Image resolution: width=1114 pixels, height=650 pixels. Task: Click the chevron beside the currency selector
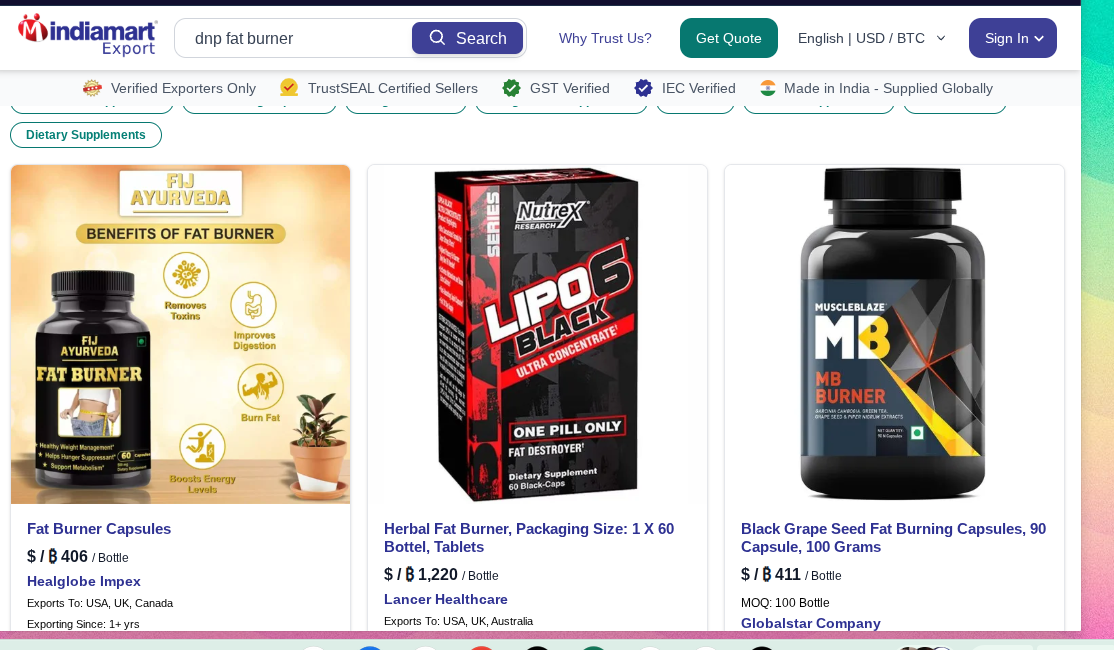coord(941,38)
